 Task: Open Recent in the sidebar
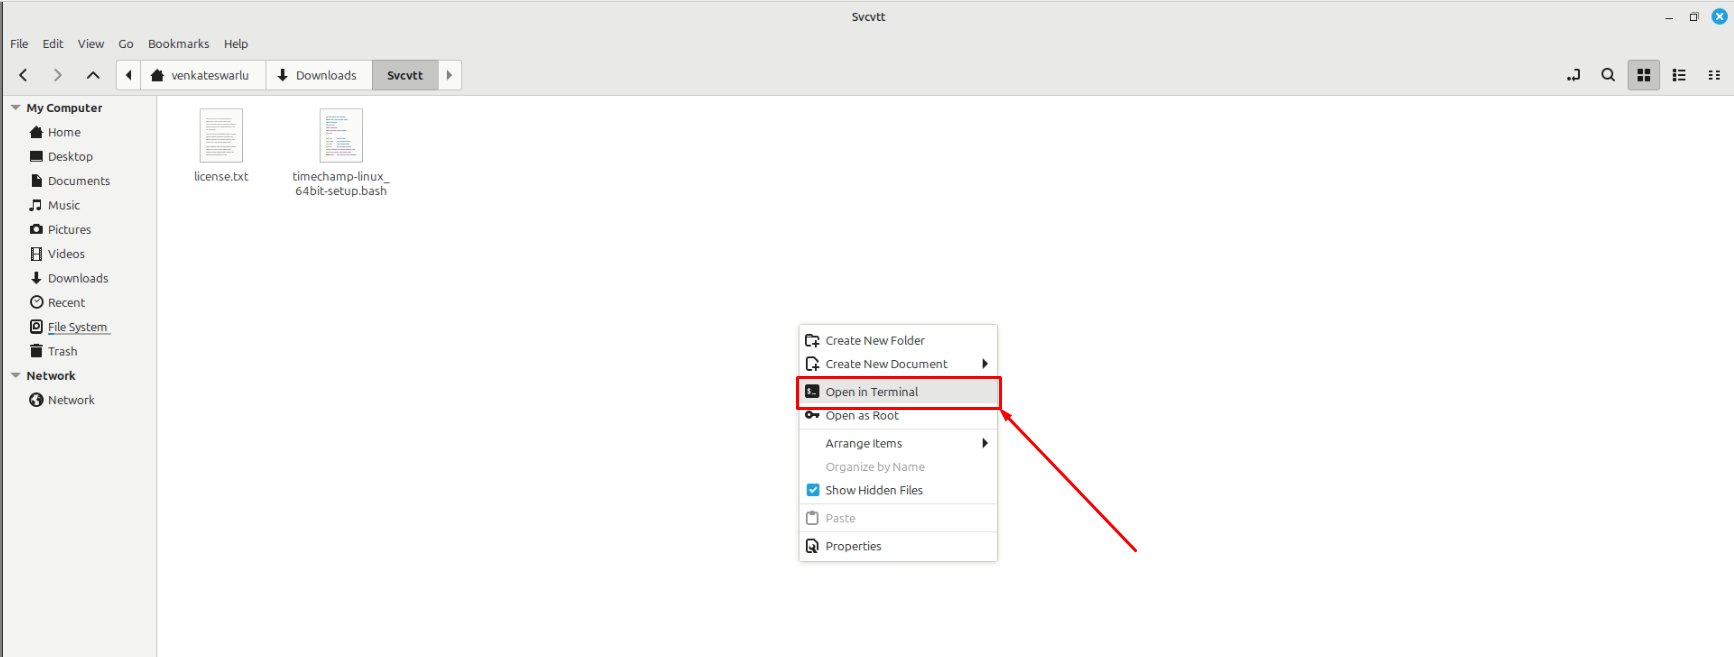[66, 303]
